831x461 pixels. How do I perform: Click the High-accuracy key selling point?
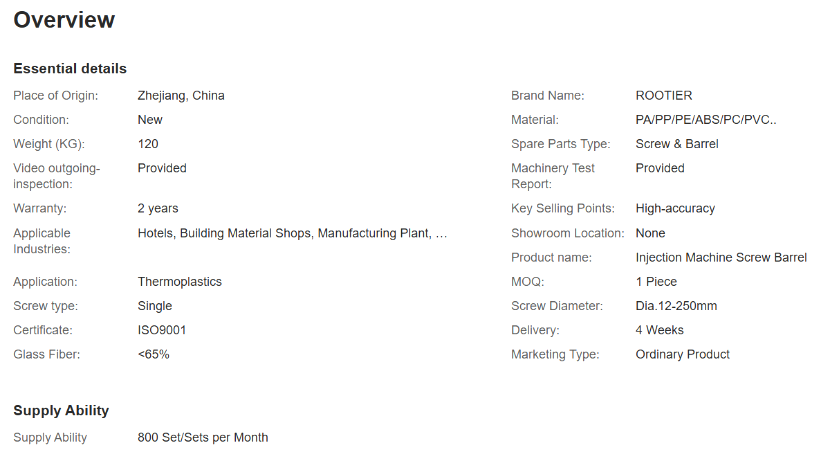click(x=675, y=209)
